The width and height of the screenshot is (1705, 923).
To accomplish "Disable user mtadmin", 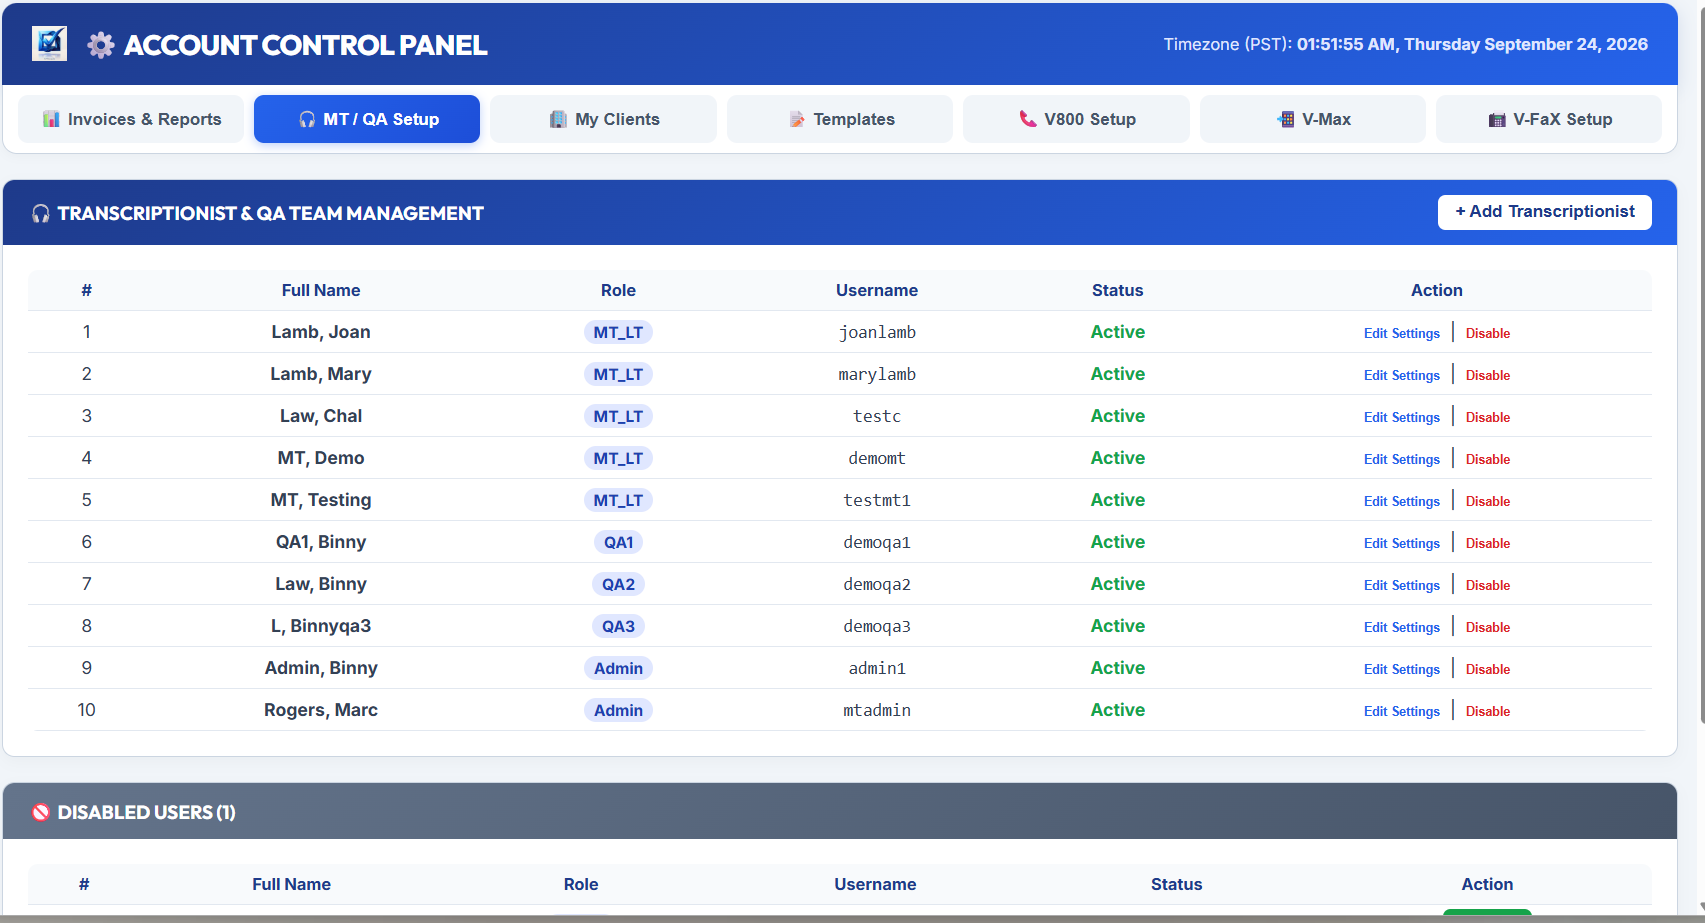I will [x=1488, y=711].
